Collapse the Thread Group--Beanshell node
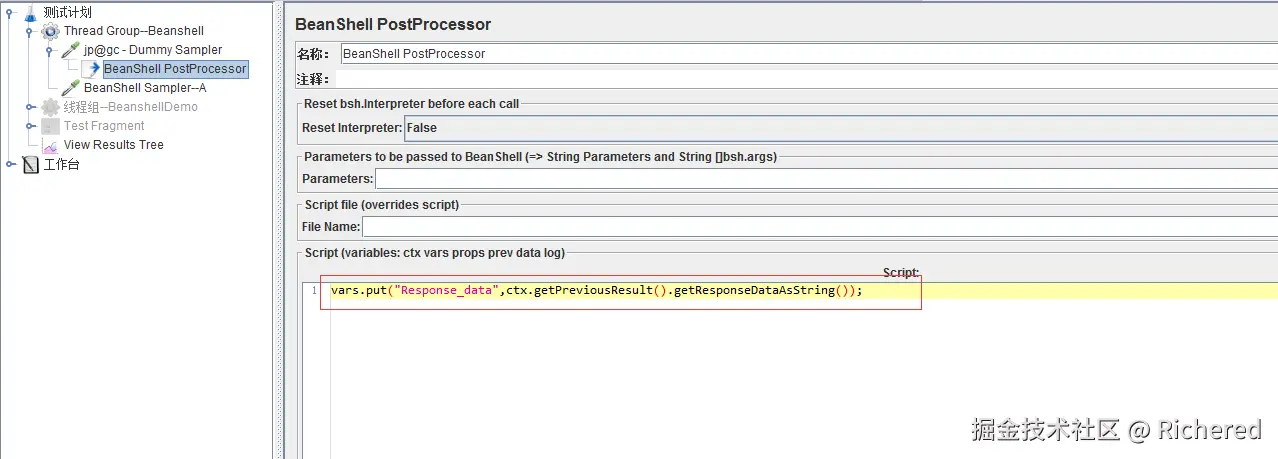Viewport: 1278px width, 459px height. pos(30,31)
